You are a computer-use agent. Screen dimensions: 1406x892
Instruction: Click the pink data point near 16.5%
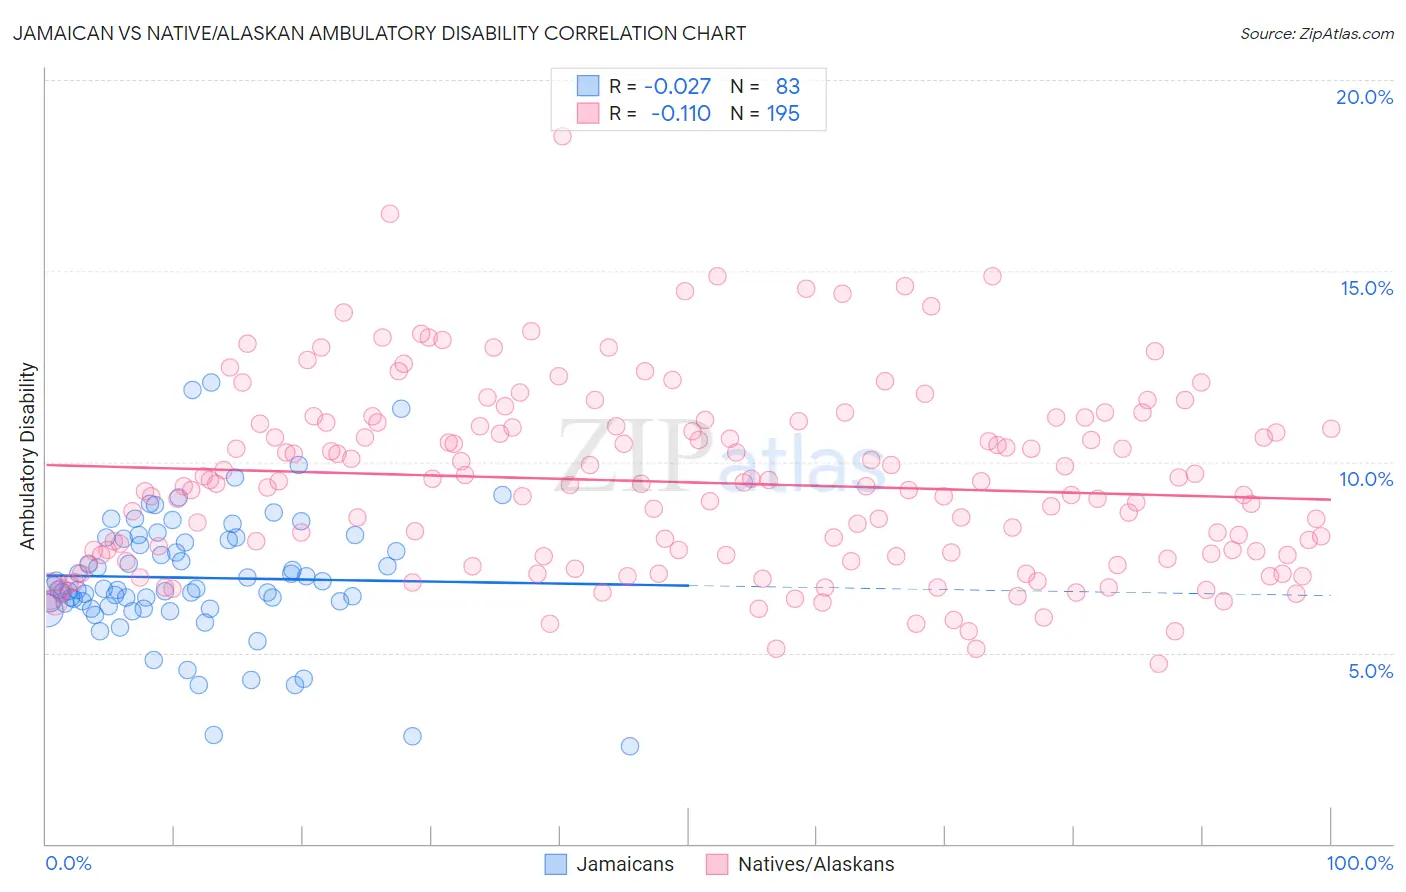click(390, 214)
